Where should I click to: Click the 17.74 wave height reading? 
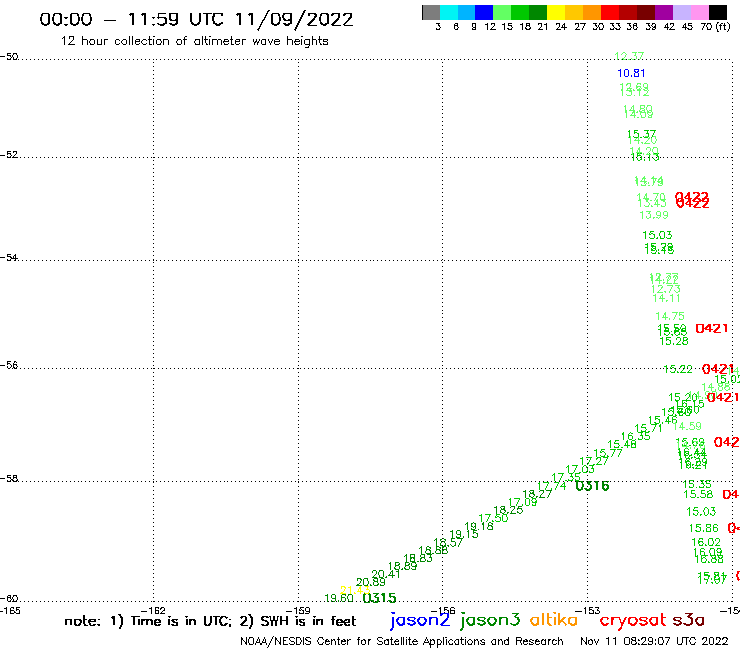(x=552, y=486)
